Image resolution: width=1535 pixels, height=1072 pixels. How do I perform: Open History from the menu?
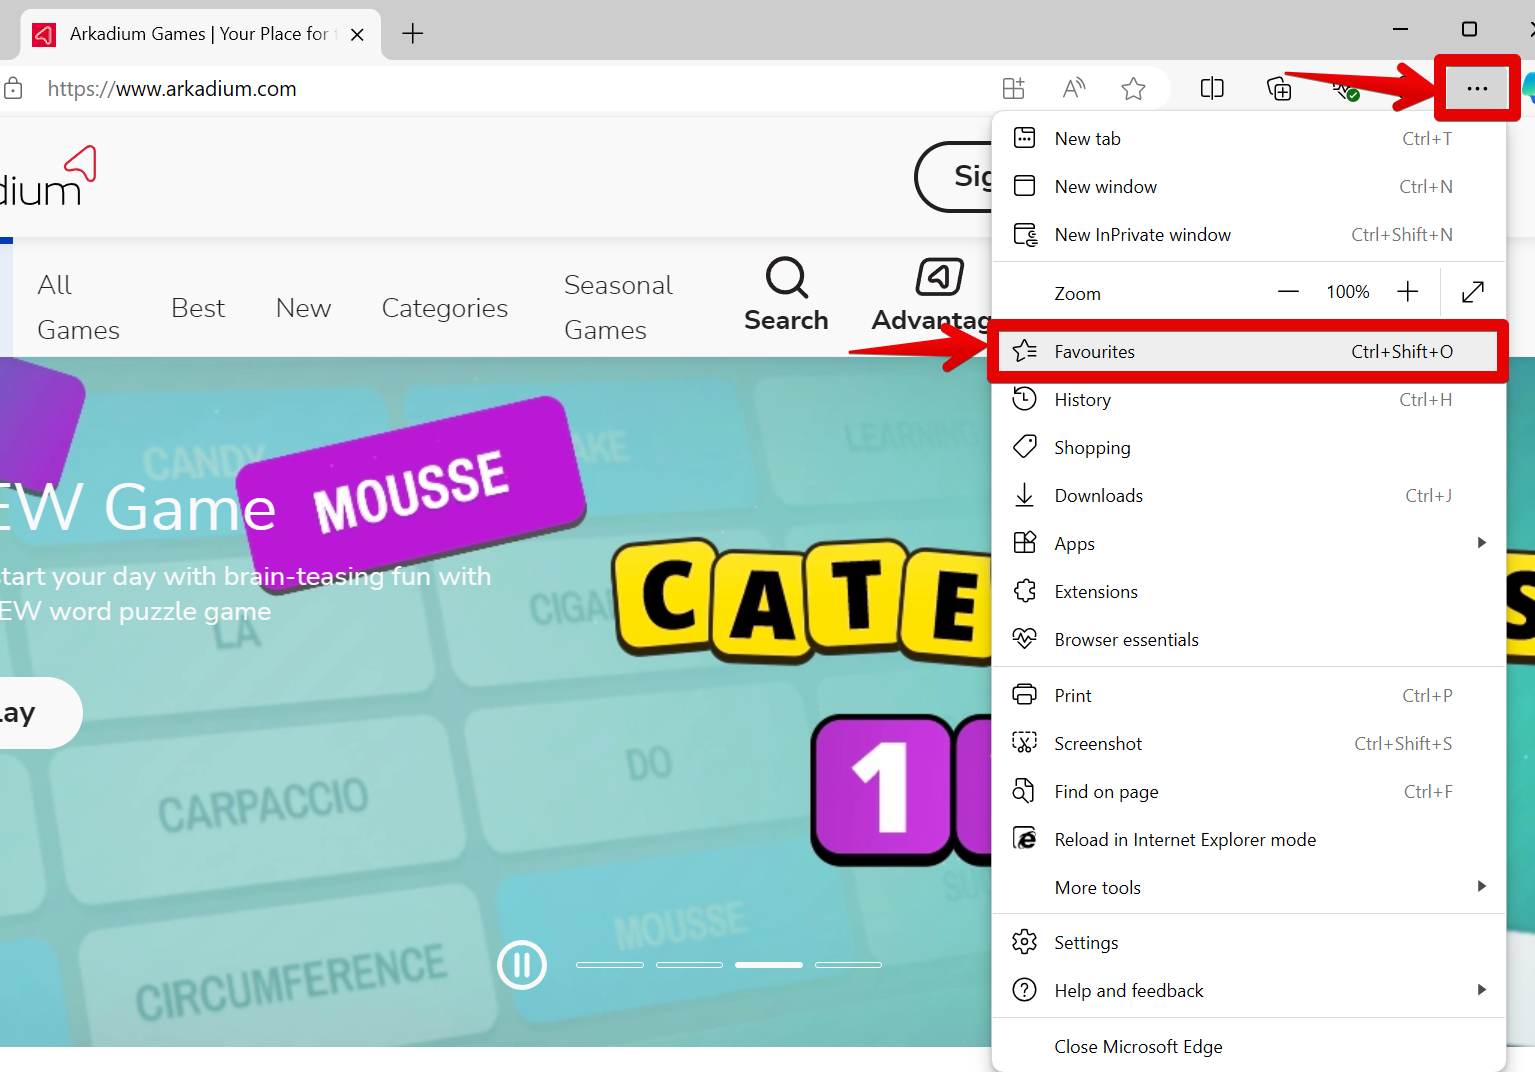pos(1249,400)
